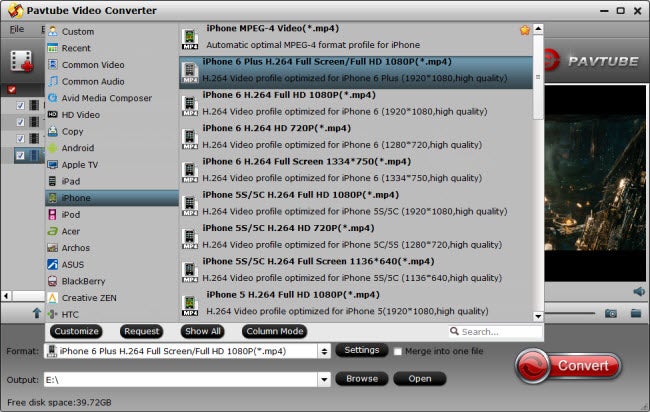
Task: Click the video preview thumbnail
Action: point(595,184)
